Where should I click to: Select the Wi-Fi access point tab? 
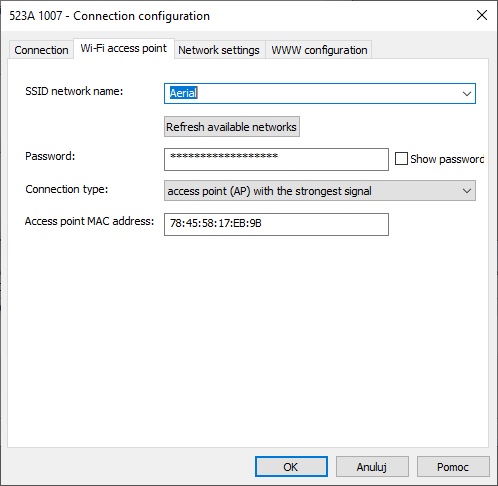124,49
